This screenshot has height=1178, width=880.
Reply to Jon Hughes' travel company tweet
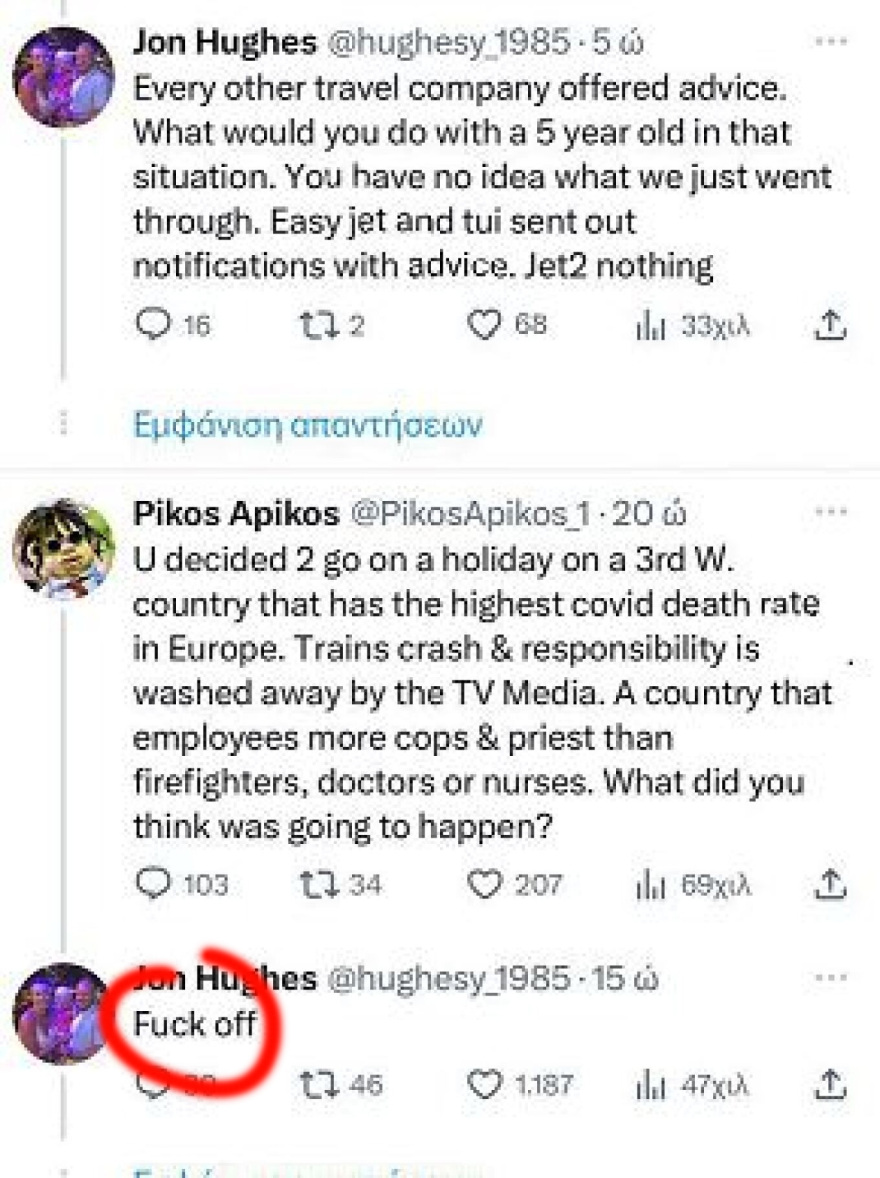pos(153,325)
